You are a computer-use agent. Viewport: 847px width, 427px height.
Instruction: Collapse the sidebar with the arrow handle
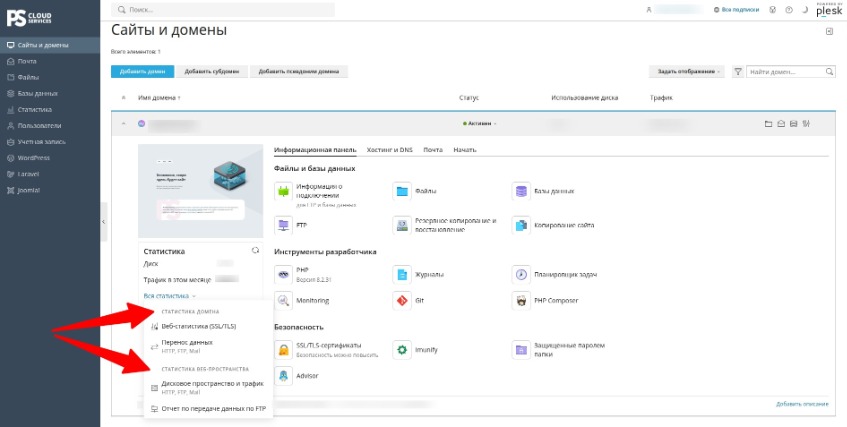click(x=104, y=222)
